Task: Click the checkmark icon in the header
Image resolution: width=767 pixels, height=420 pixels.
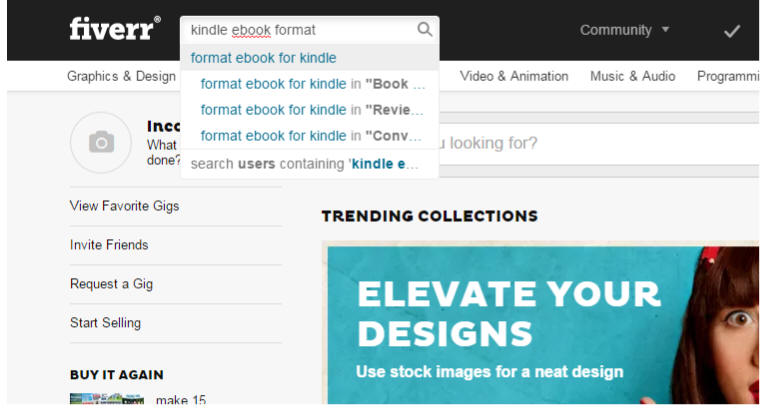Action: 732,31
